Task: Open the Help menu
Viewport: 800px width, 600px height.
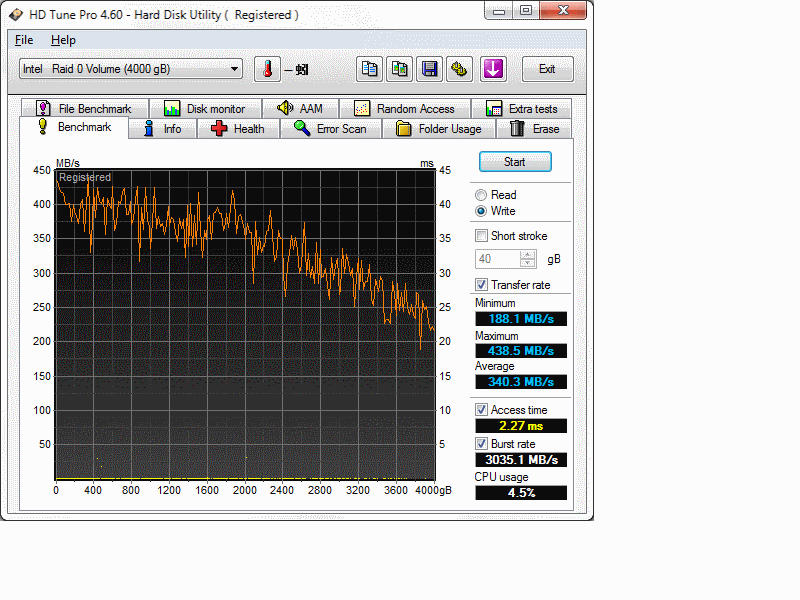Action: coord(63,40)
